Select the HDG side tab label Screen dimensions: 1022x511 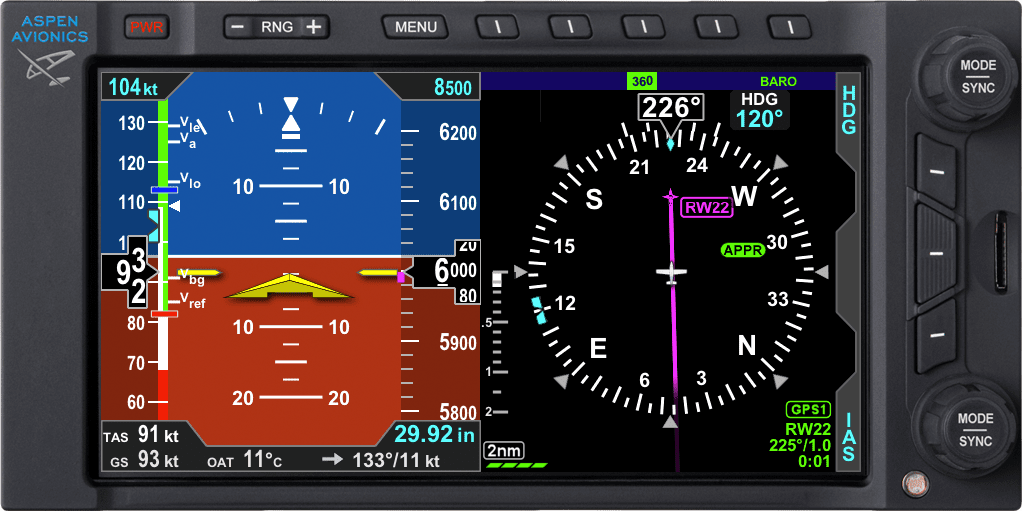849,110
